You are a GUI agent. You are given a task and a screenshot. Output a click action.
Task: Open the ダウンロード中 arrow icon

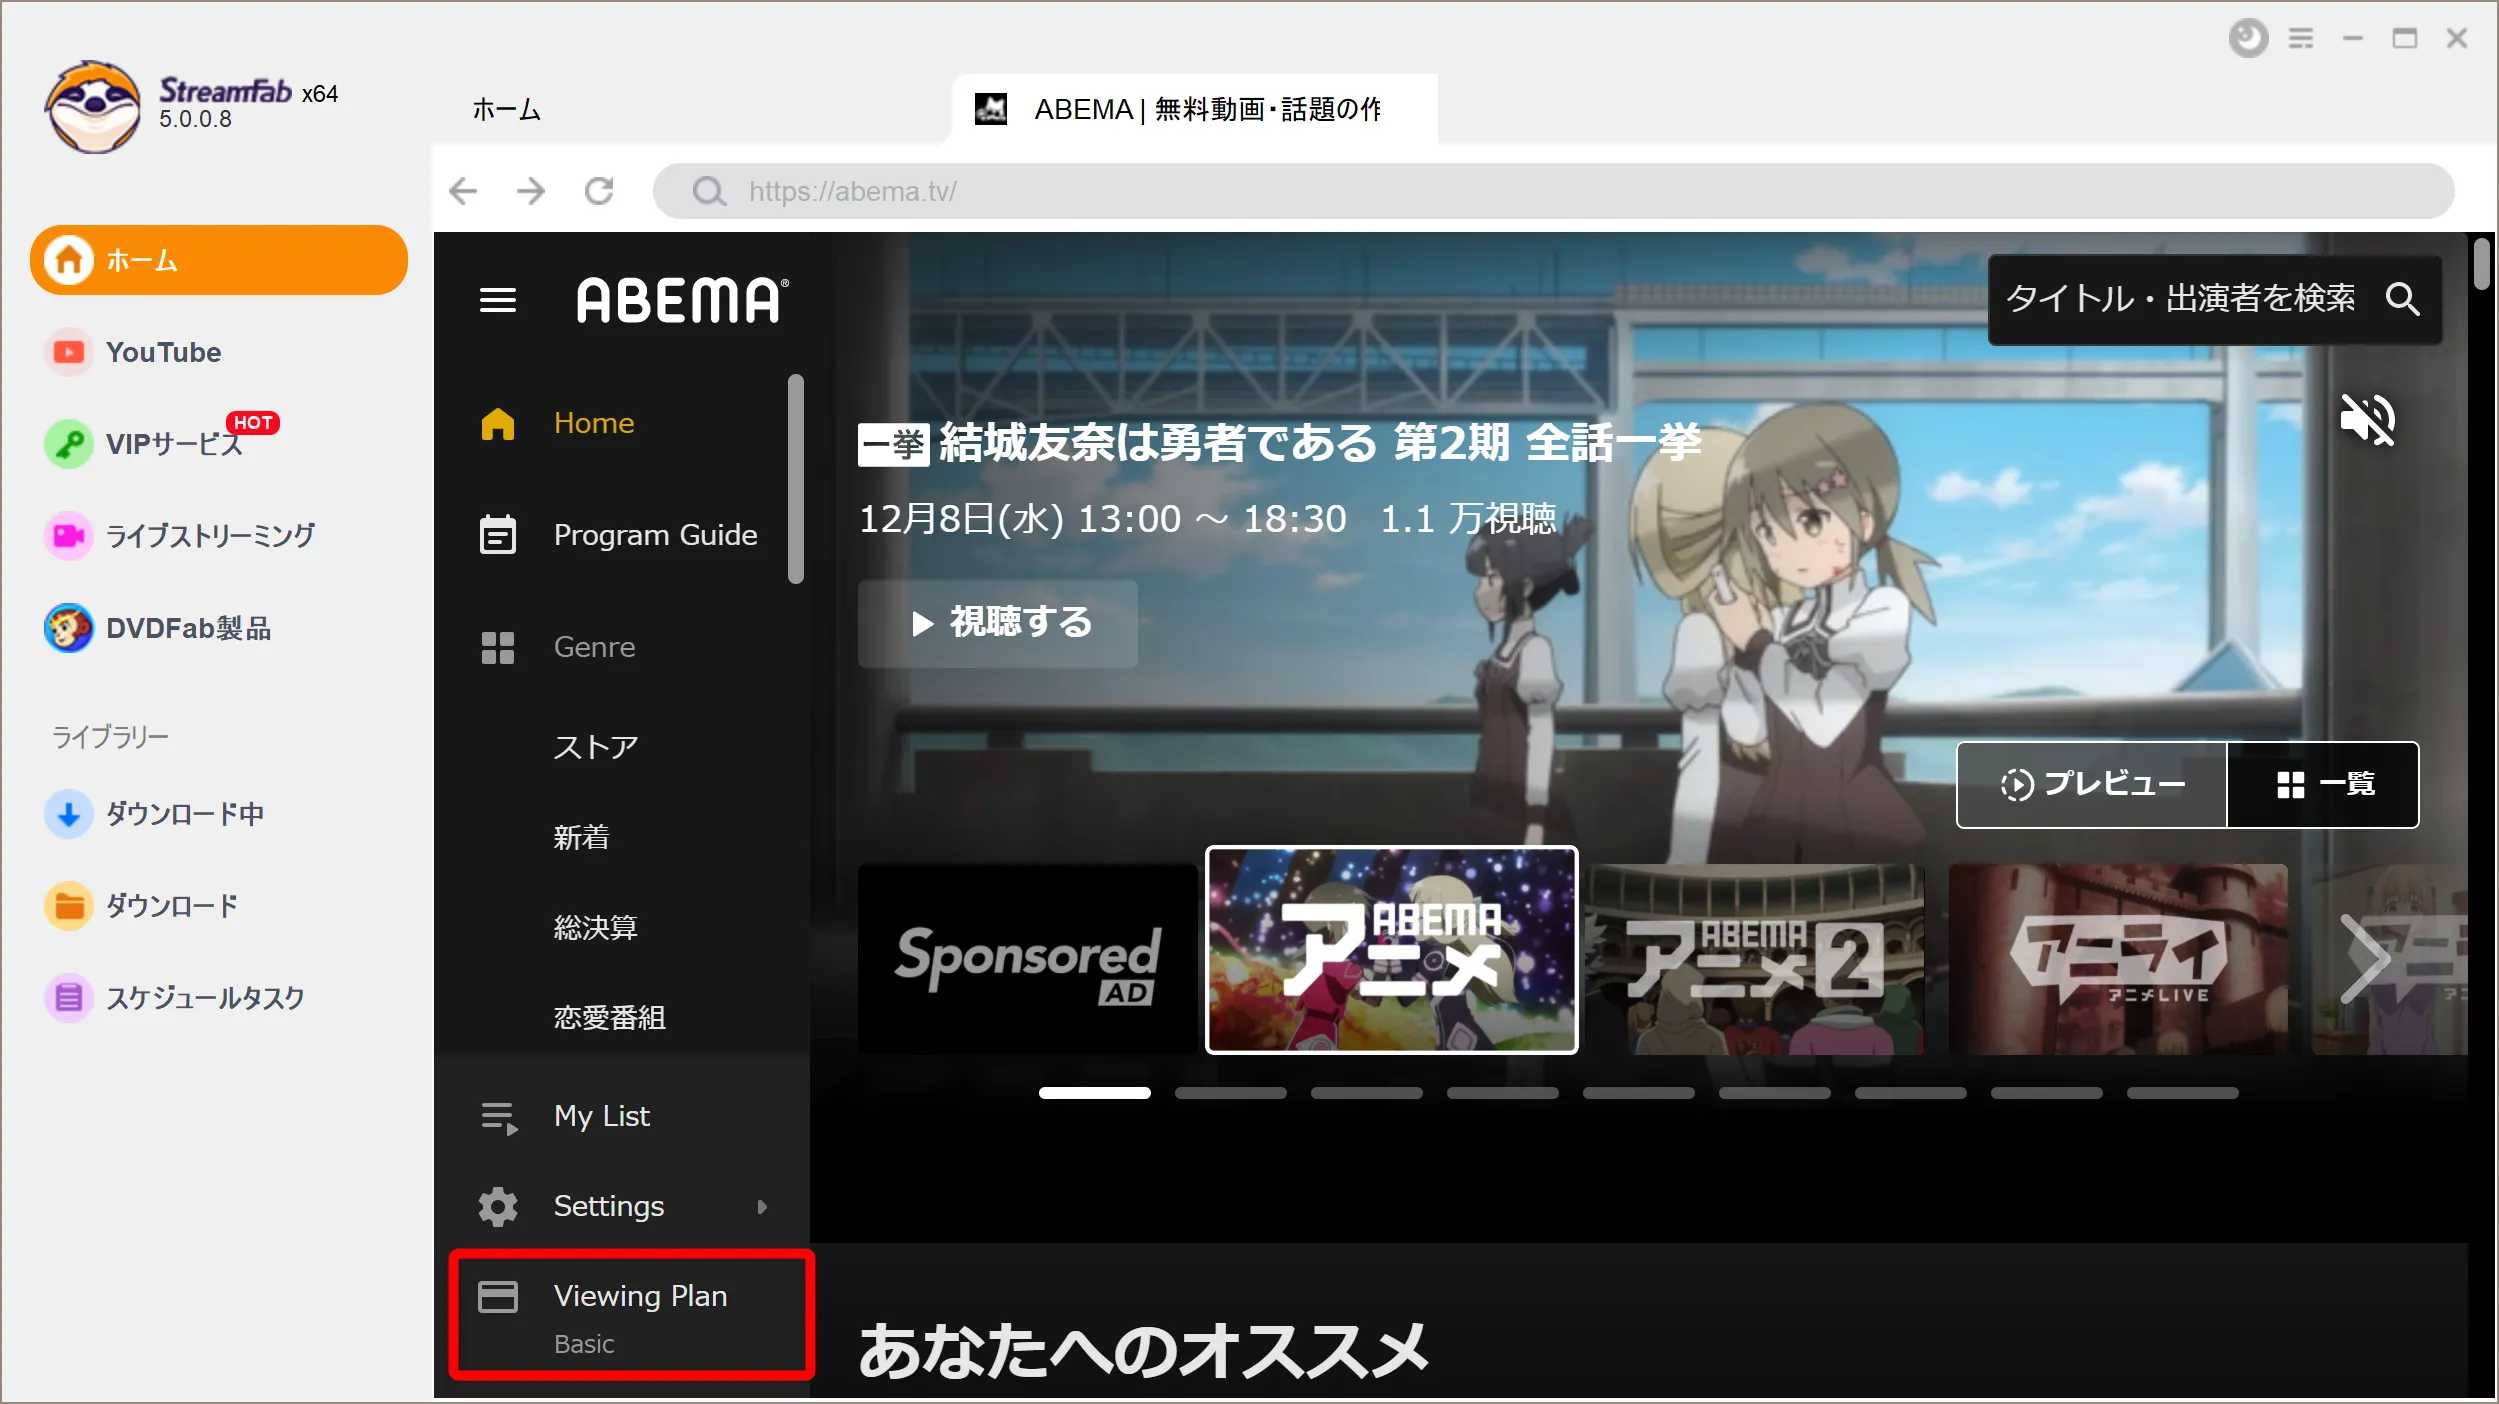[68, 814]
